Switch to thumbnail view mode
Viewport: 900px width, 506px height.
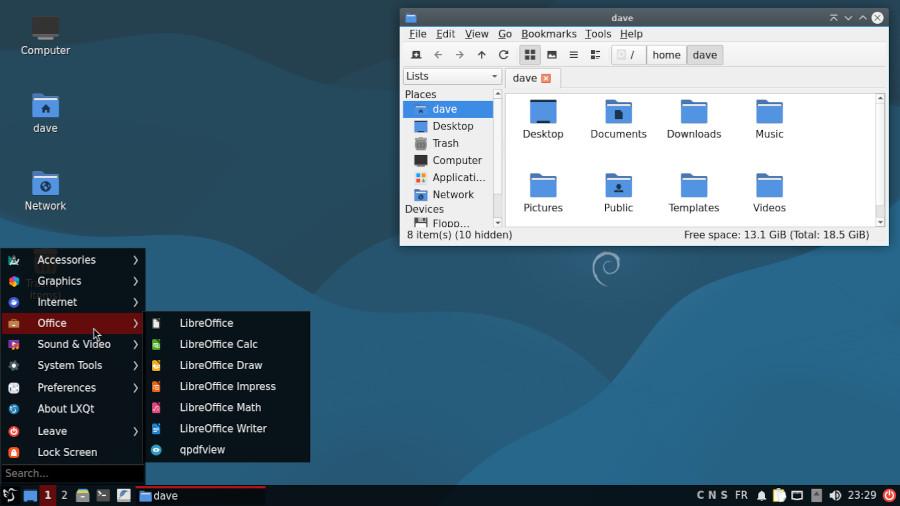click(552, 55)
